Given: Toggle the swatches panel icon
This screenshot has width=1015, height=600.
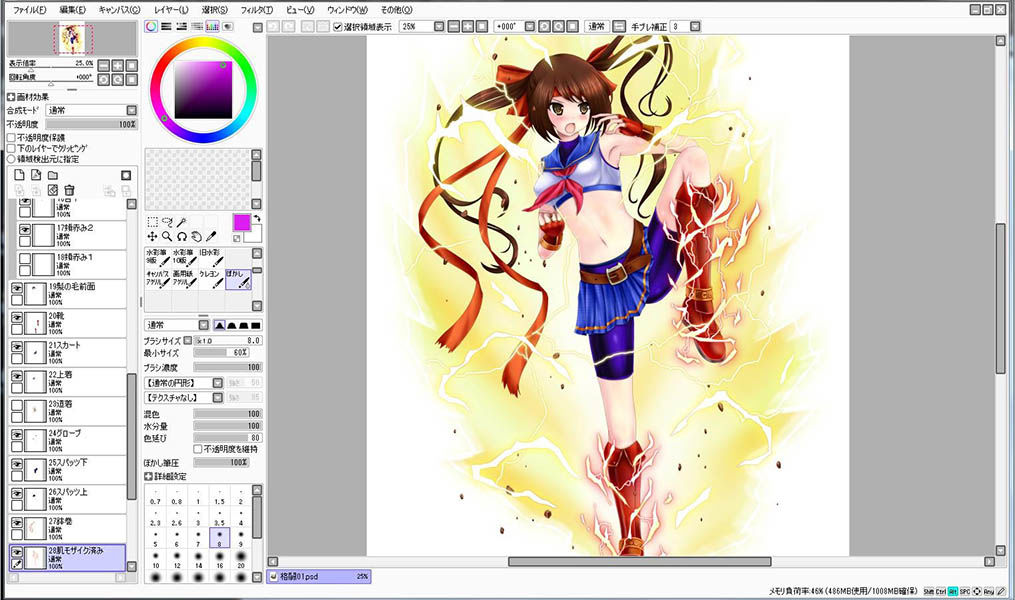Looking at the screenshot, I should click(212, 27).
